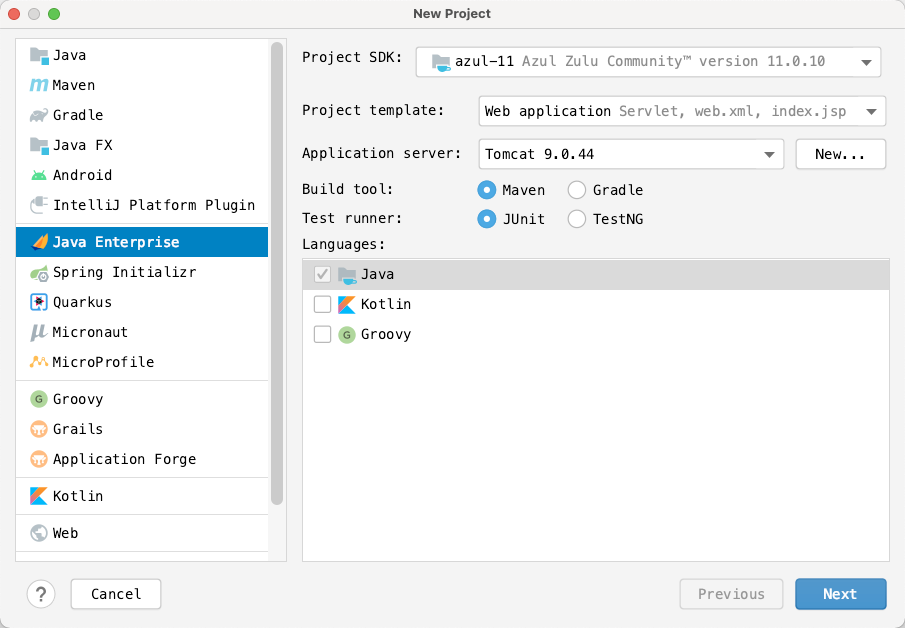Select Java FX in the sidebar list
Viewport: 905px width, 628px height.
[142, 145]
